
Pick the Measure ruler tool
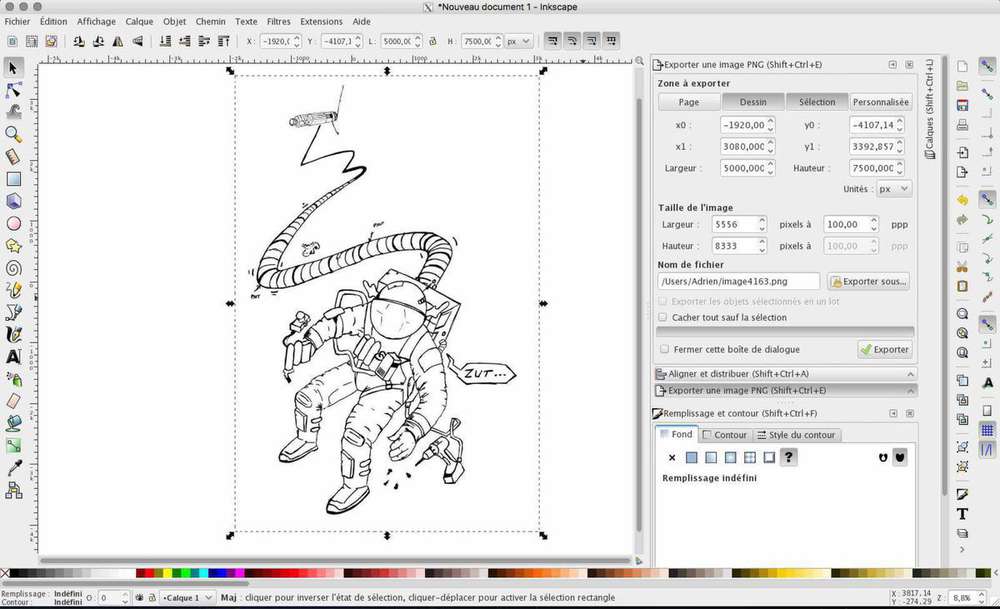pyautogui.click(x=13, y=157)
